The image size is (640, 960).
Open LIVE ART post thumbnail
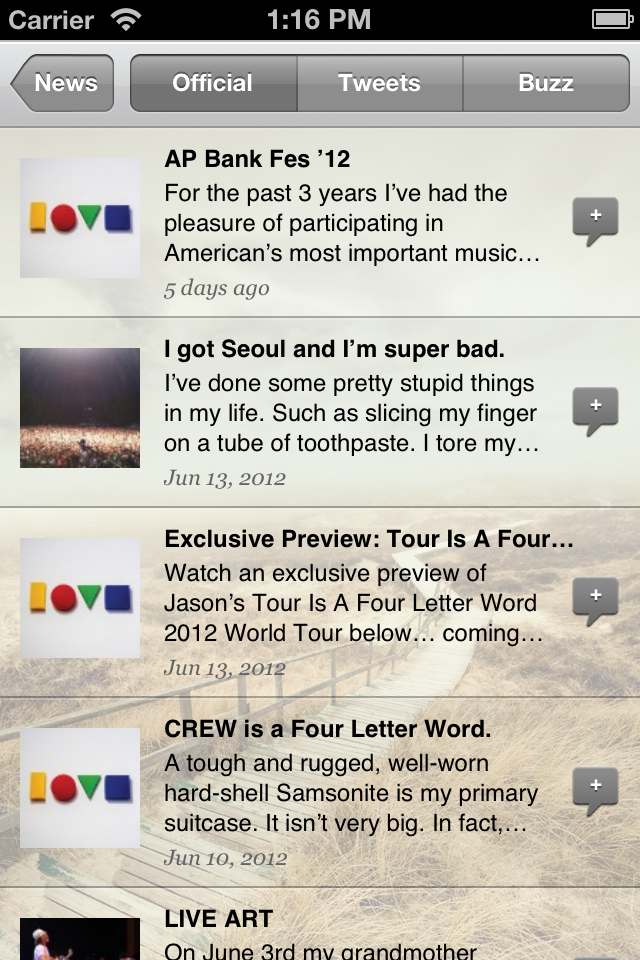[x=80, y=940]
